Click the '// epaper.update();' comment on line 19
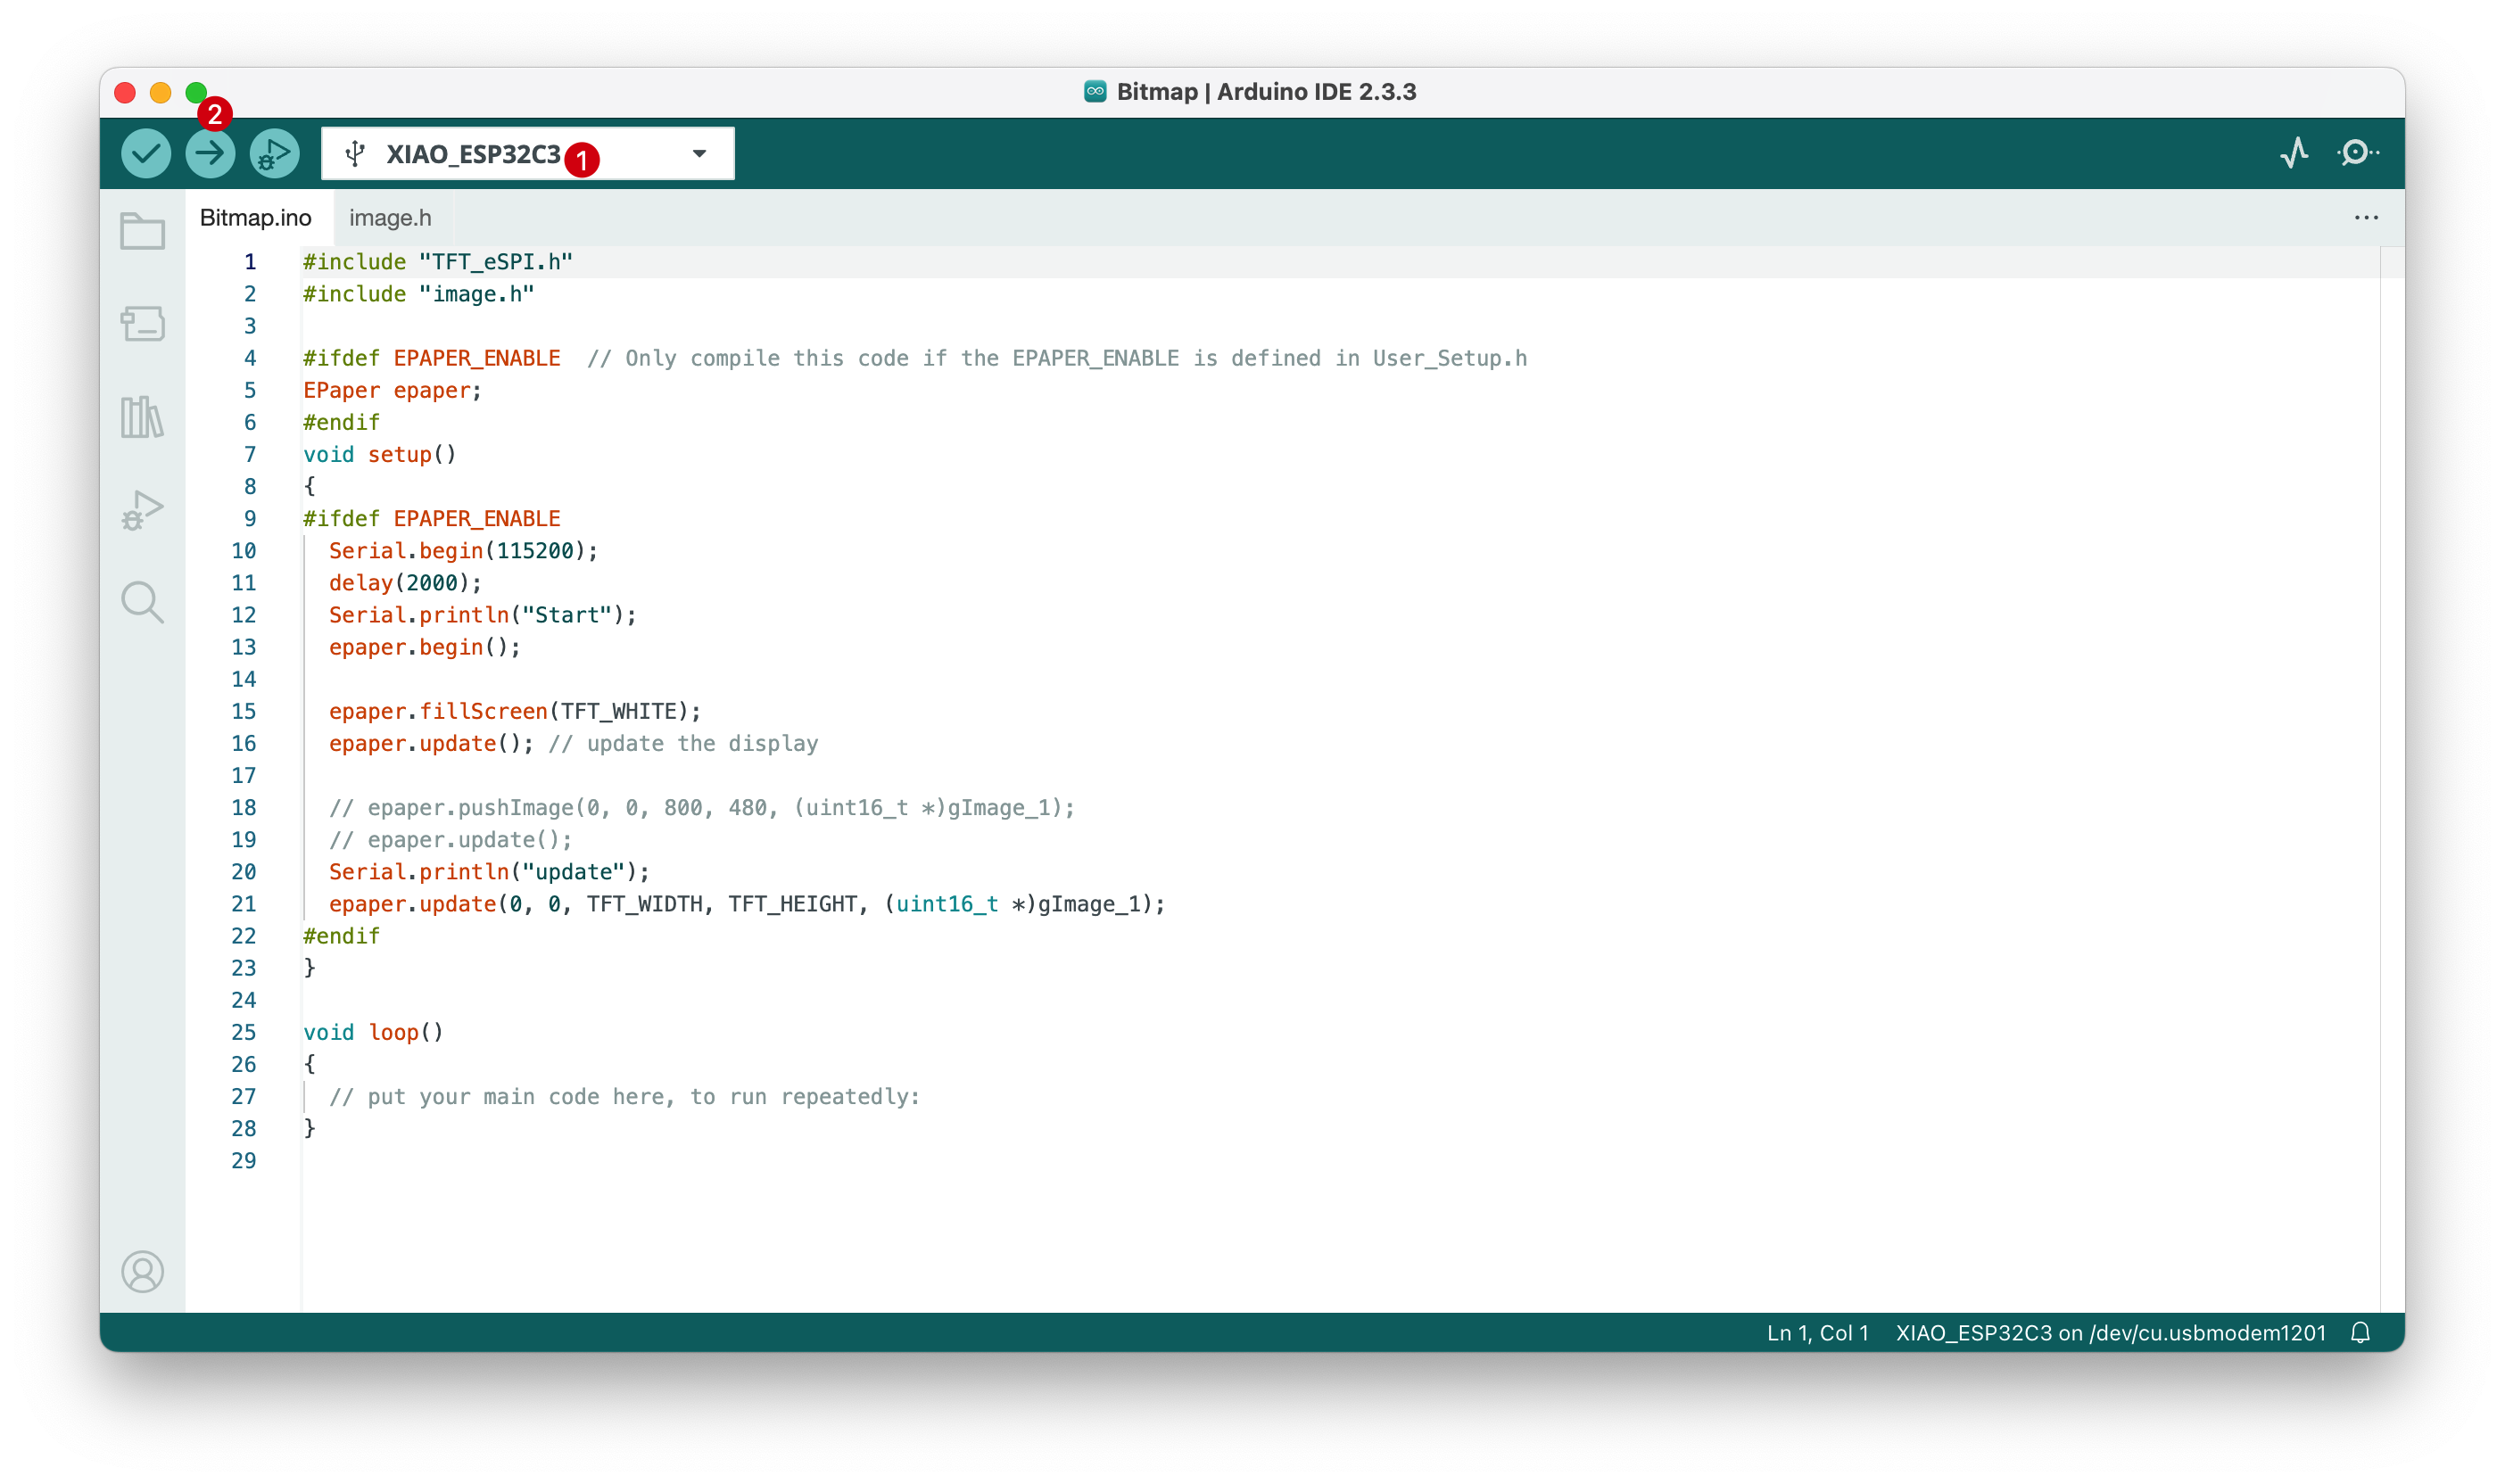The image size is (2505, 1484). click(x=450, y=840)
